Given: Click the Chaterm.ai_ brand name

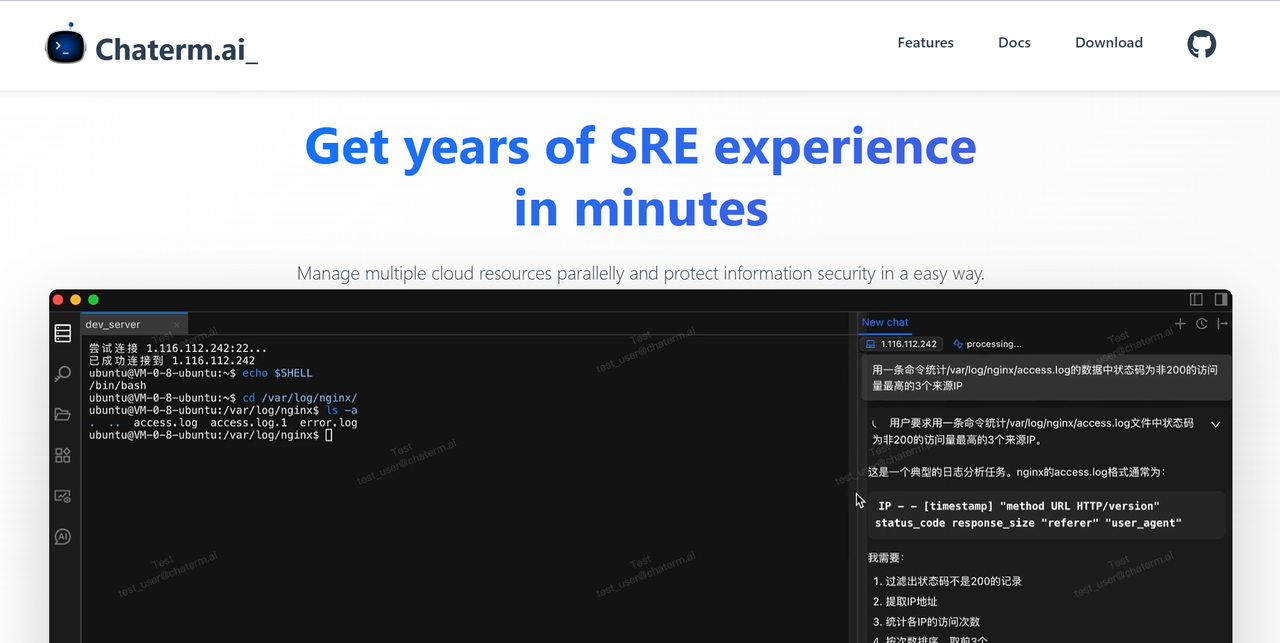Looking at the screenshot, I should [176, 49].
